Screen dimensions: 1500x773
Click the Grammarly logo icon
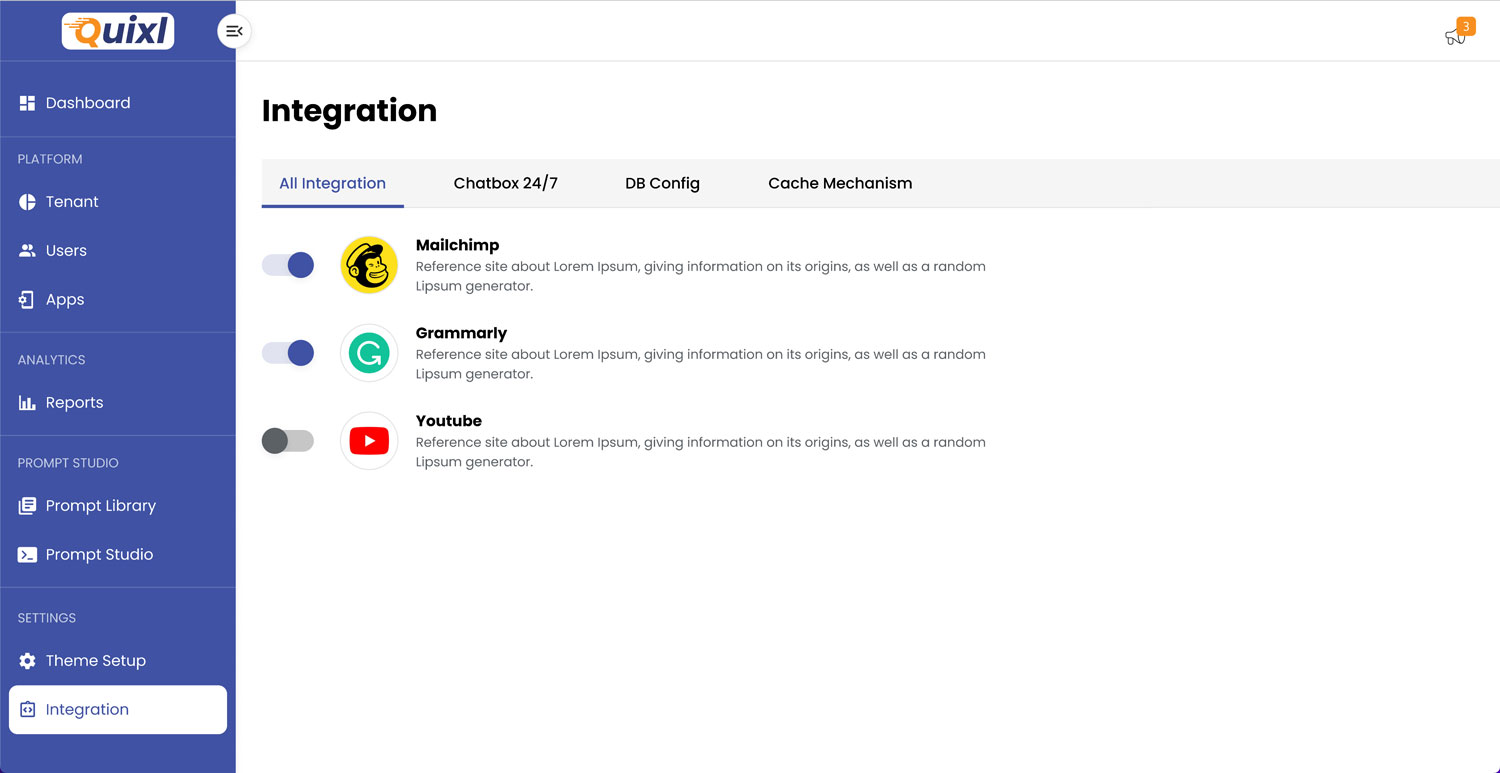369,353
